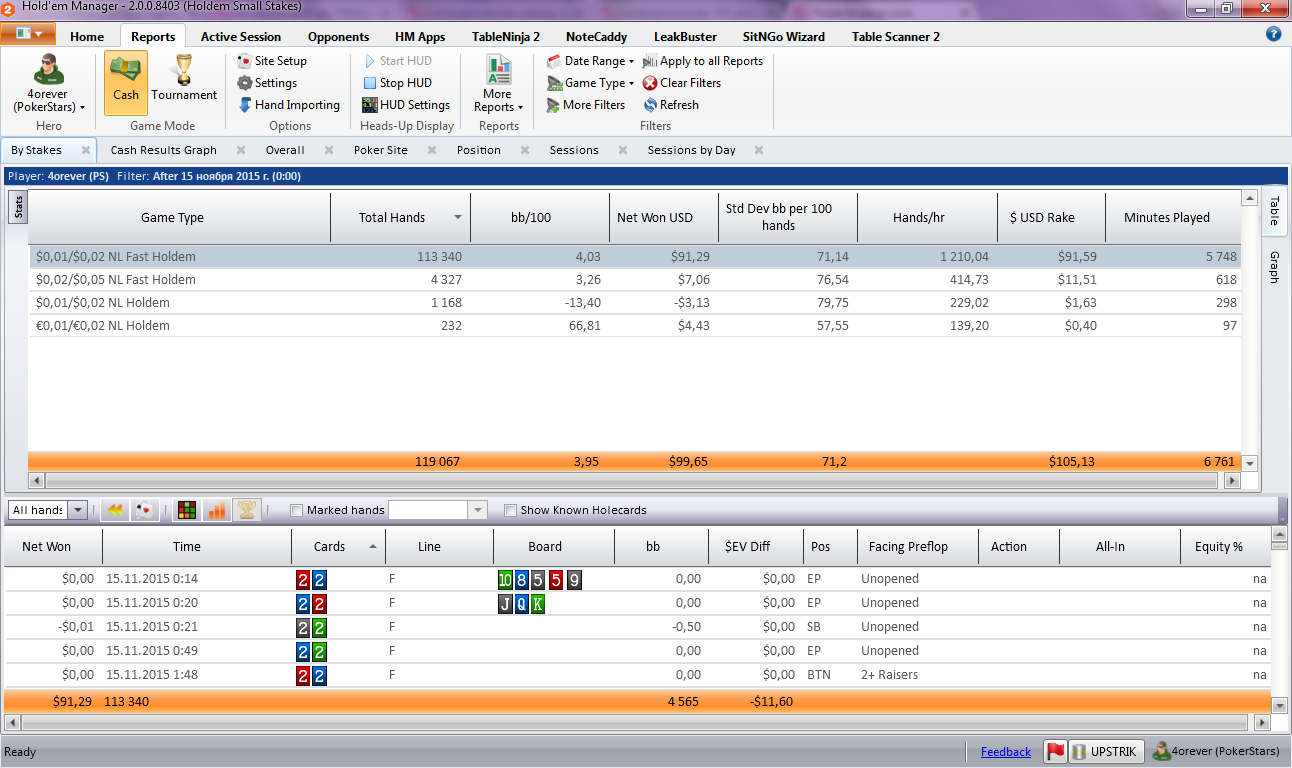
Task: Open the Settings gear option
Action: point(267,83)
